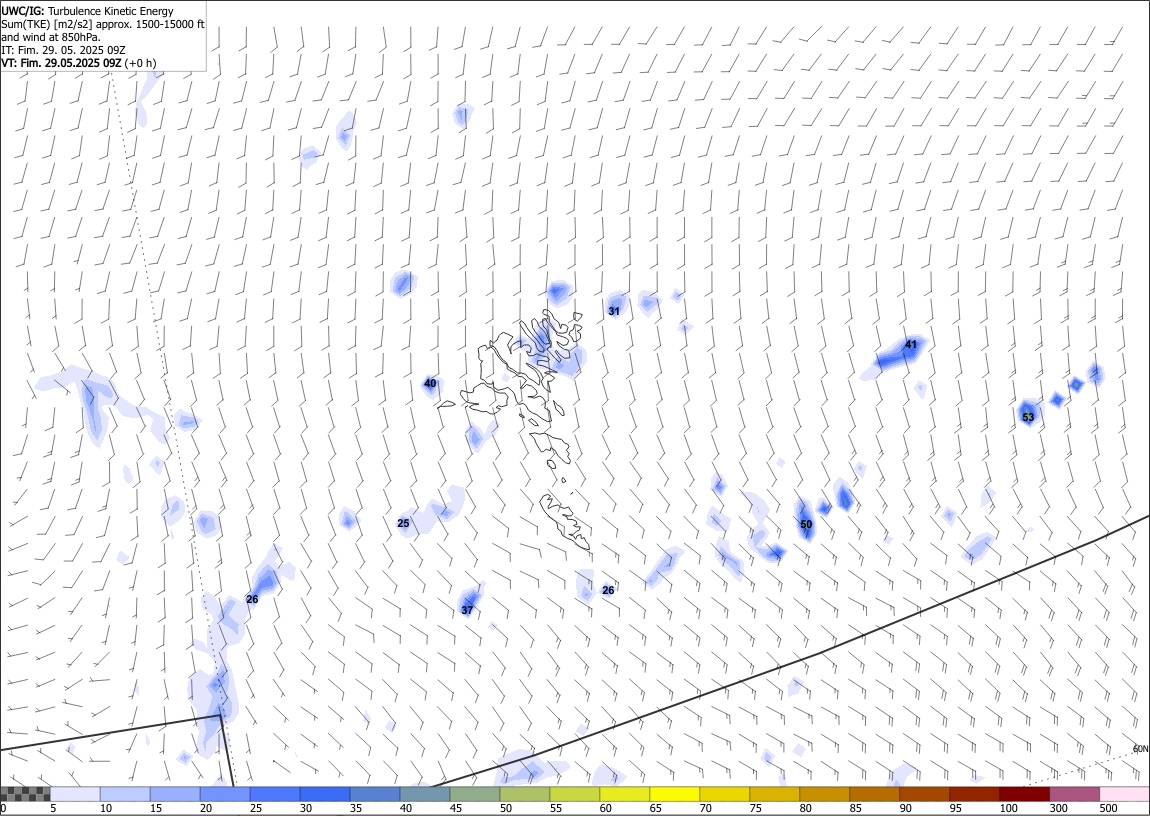
Task: Pick the 20–25 blue legend swatch
Action: click(x=225, y=794)
